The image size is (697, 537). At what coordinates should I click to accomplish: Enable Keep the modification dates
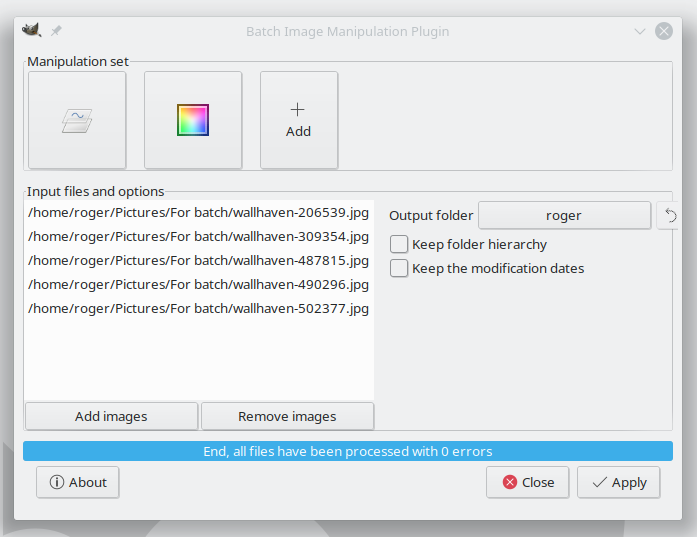tap(400, 268)
